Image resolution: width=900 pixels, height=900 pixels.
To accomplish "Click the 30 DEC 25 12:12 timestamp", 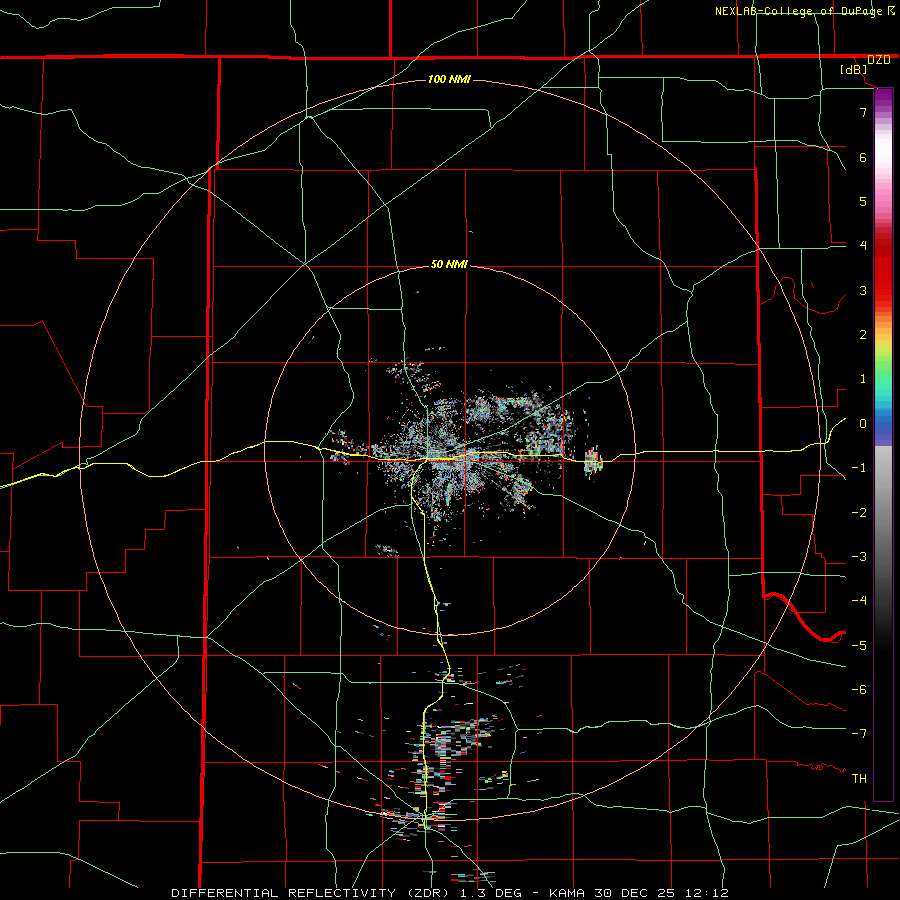I will (662, 893).
